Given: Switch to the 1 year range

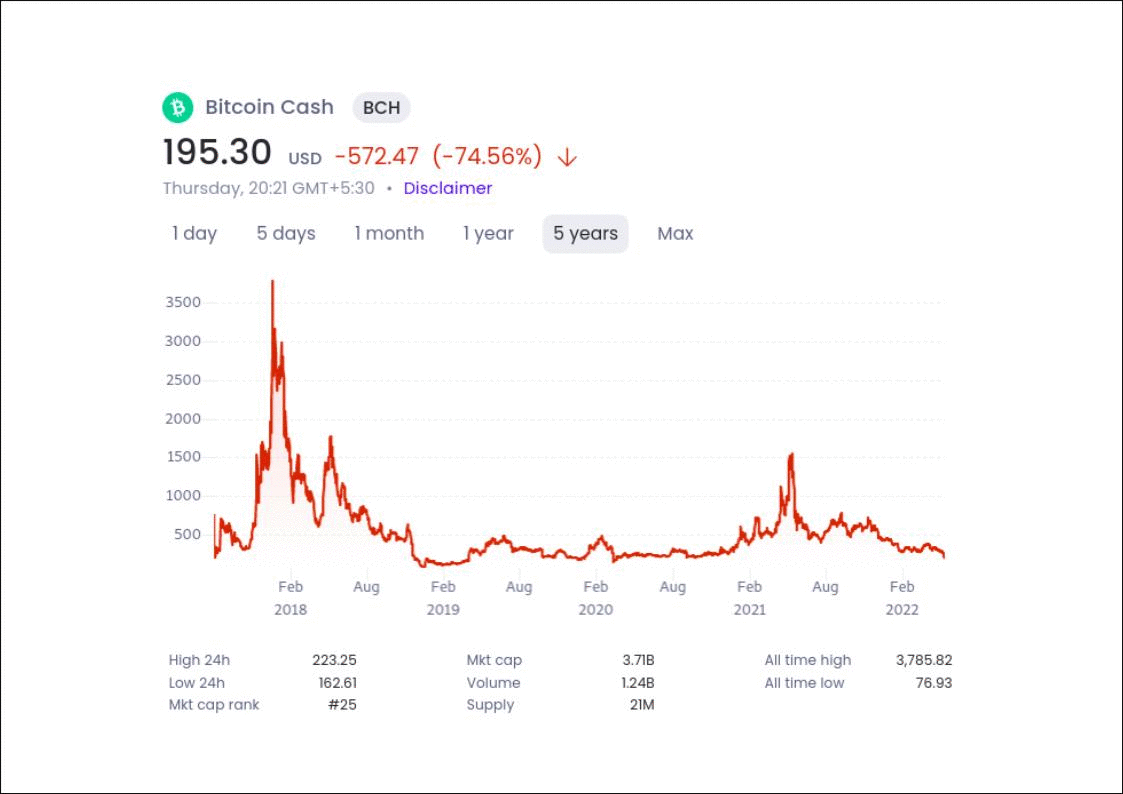Looking at the screenshot, I should point(488,233).
